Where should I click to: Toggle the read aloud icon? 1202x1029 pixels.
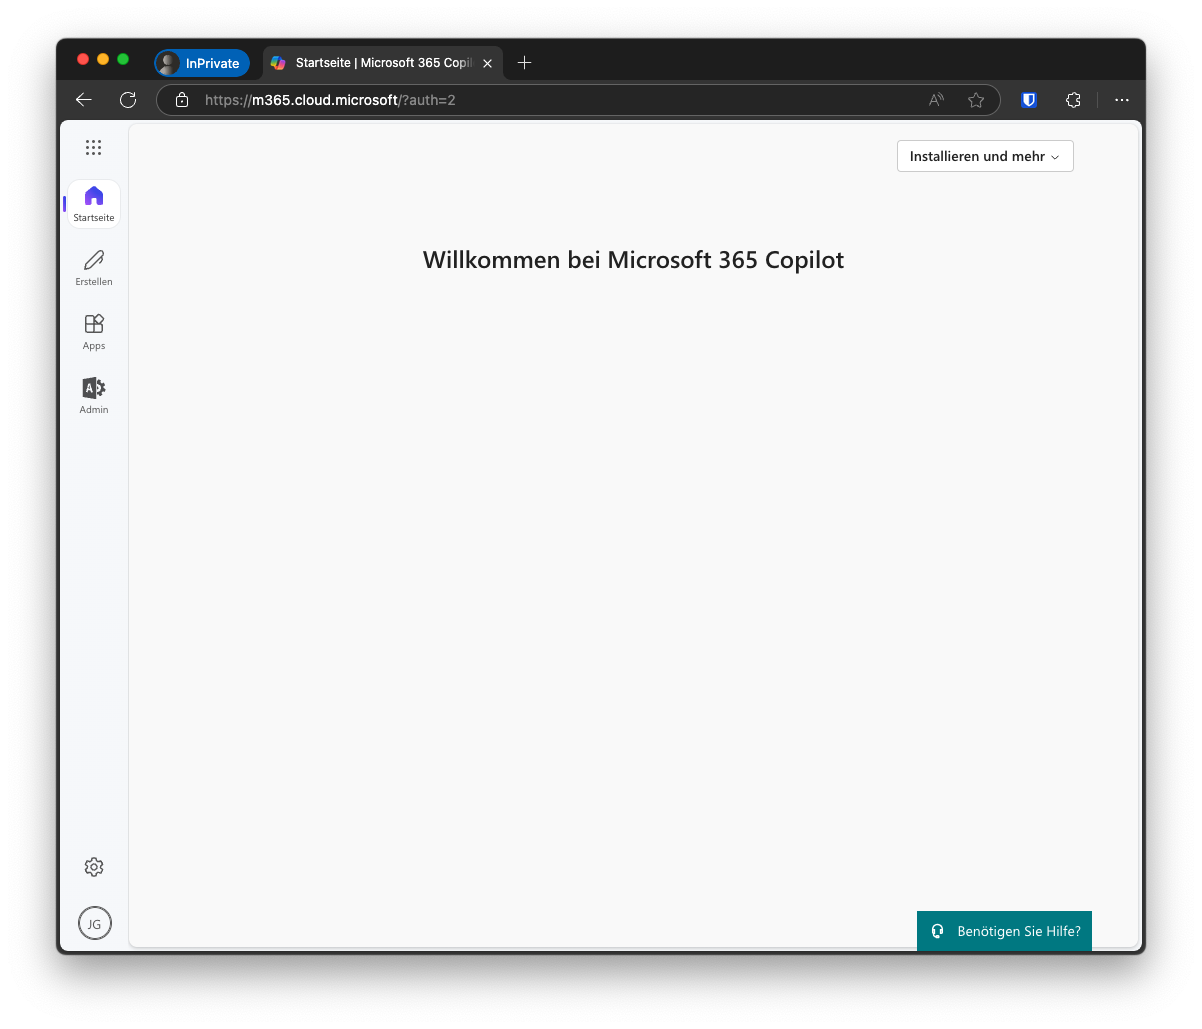pos(936,100)
